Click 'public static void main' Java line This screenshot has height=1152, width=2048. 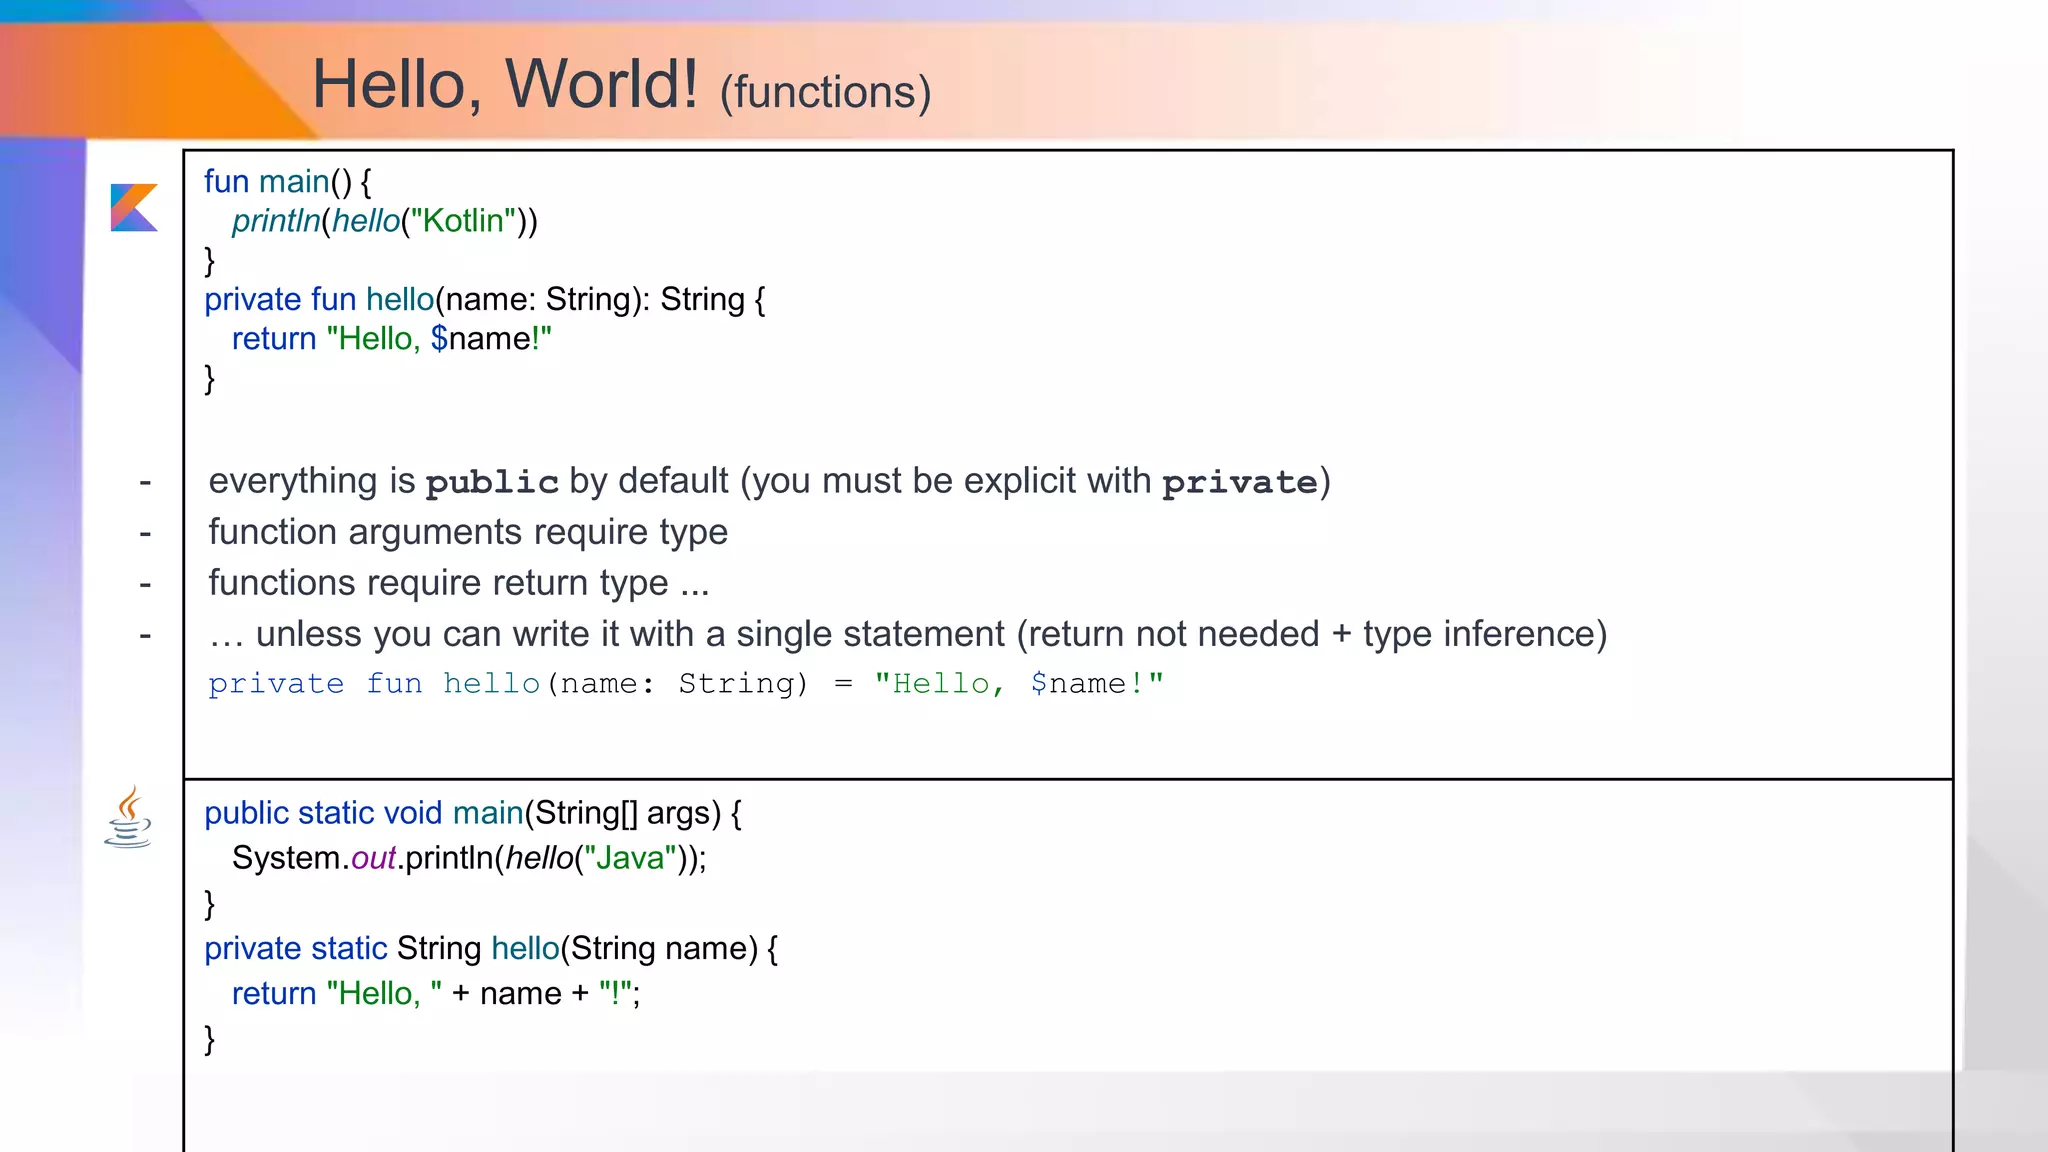(x=472, y=813)
